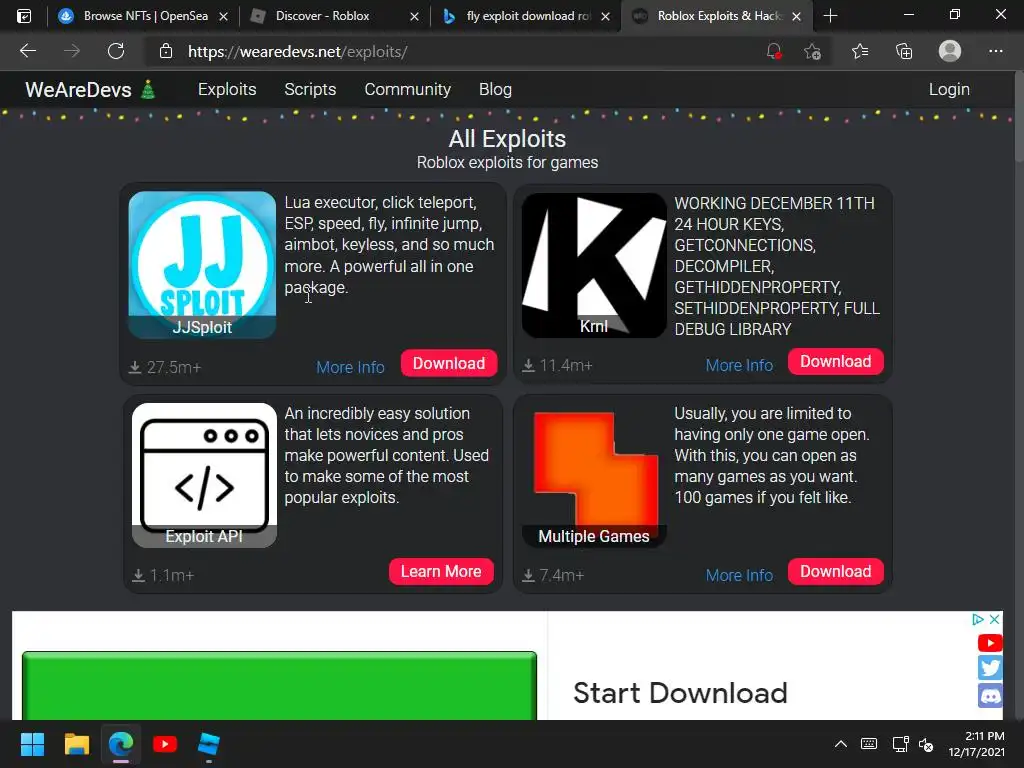
Task: Close the fly exploit download tab
Action: [605, 16]
